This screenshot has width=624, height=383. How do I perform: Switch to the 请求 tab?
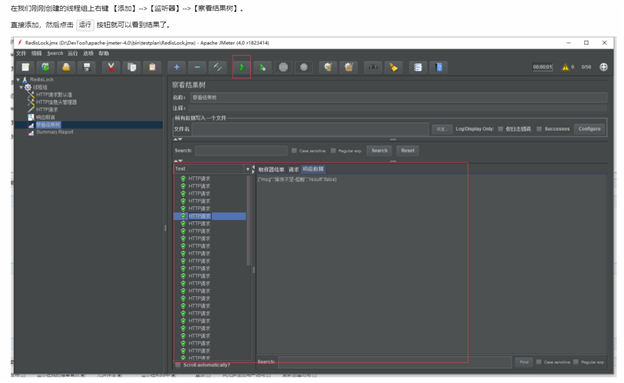point(294,170)
